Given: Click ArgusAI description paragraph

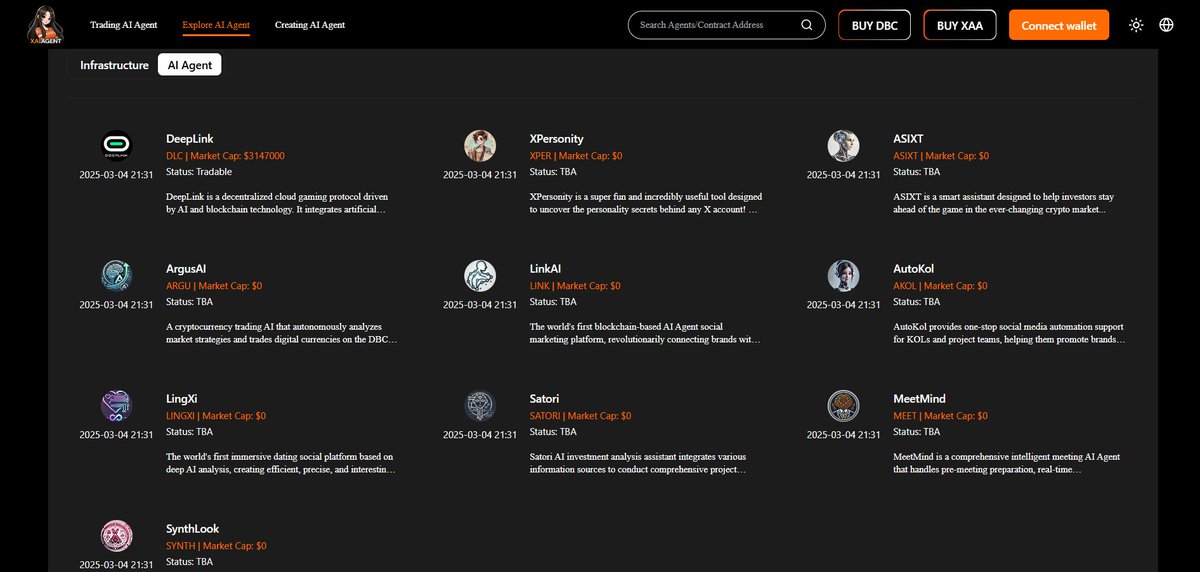Looking at the screenshot, I should [282, 333].
